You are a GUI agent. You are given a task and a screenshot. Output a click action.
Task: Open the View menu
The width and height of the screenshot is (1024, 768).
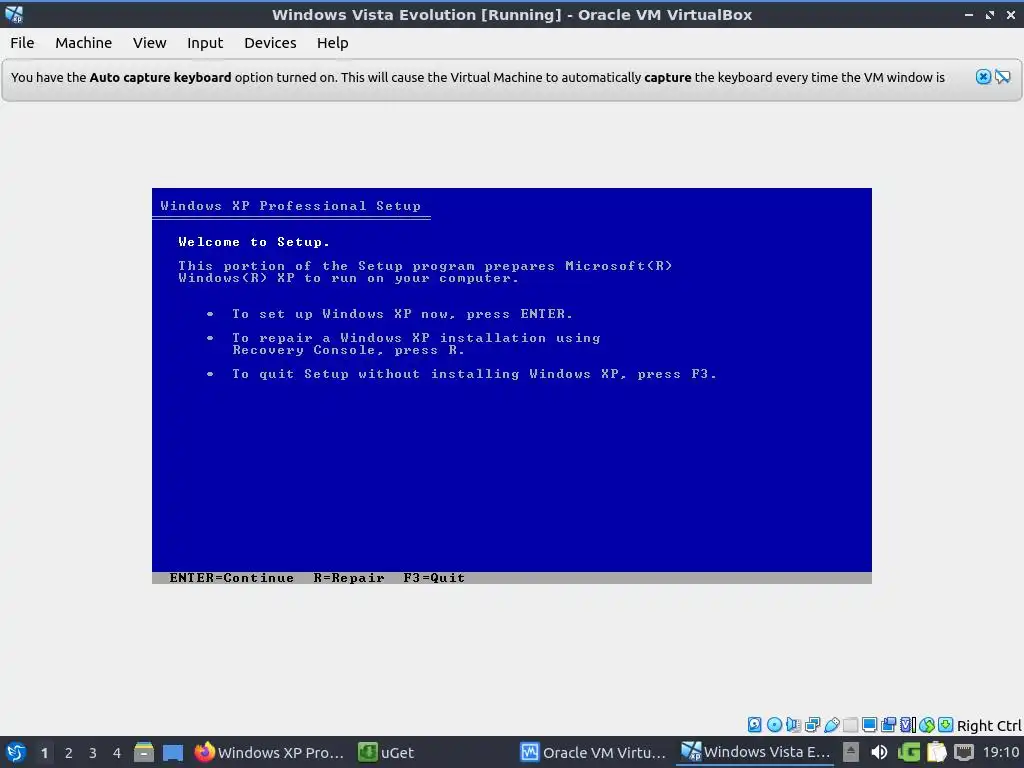[x=150, y=43]
